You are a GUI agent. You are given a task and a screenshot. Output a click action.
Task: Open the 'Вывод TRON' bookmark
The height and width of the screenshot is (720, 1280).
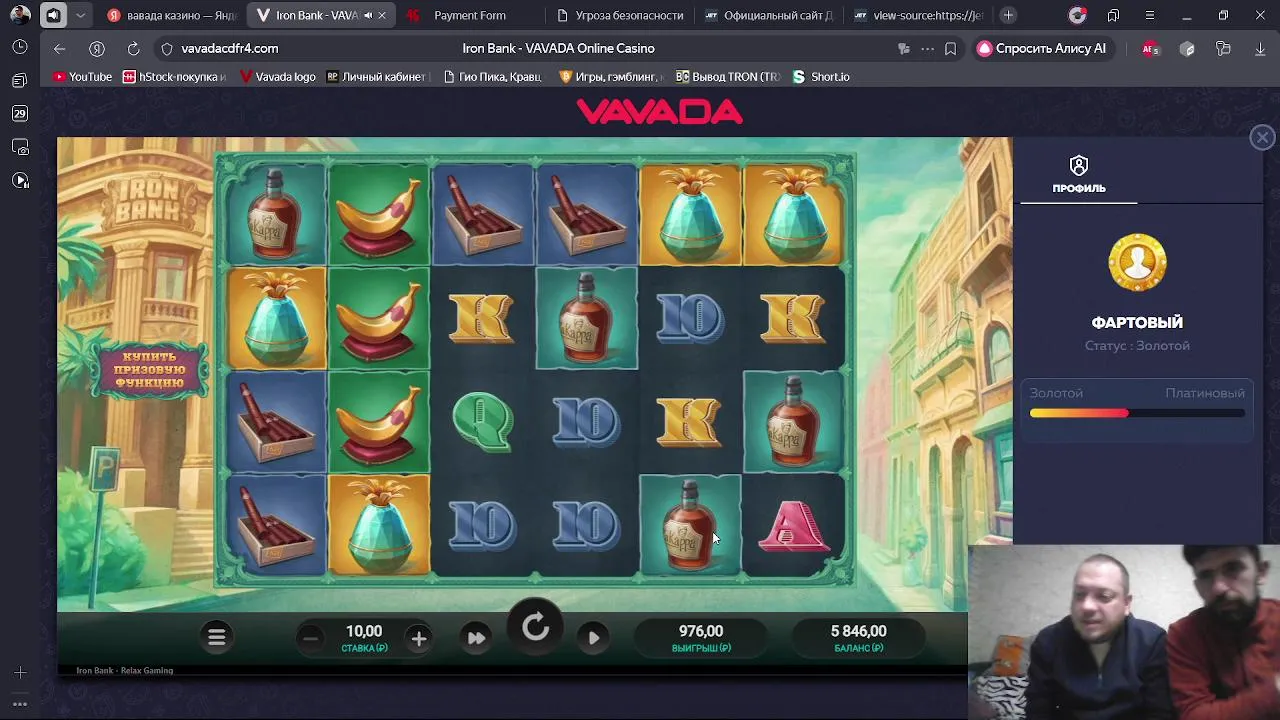click(728, 76)
